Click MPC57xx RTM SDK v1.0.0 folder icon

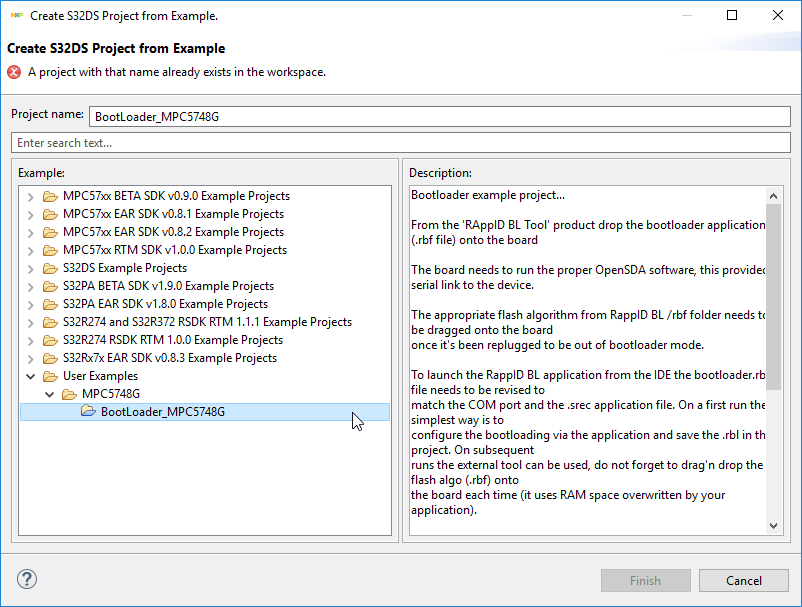50,250
